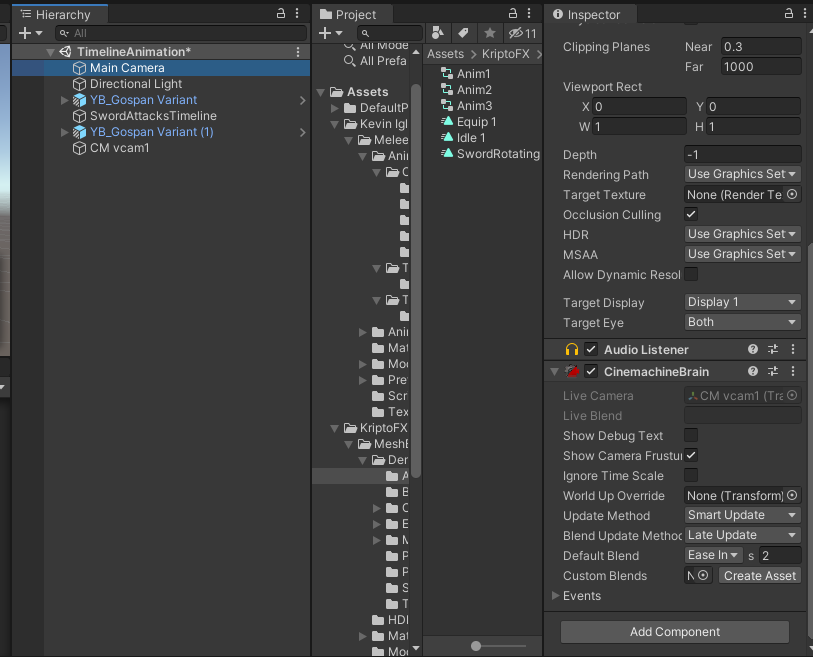The image size is (813, 657).
Task: Expand YB_Gospan Variant (1)
Action: [64, 132]
